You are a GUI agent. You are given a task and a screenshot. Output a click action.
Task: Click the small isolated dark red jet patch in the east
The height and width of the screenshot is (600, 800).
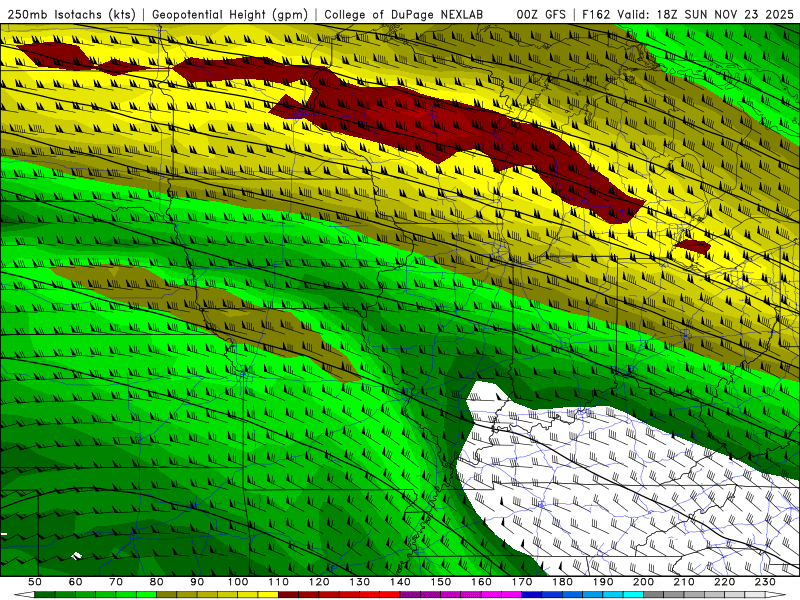[x=692, y=247]
